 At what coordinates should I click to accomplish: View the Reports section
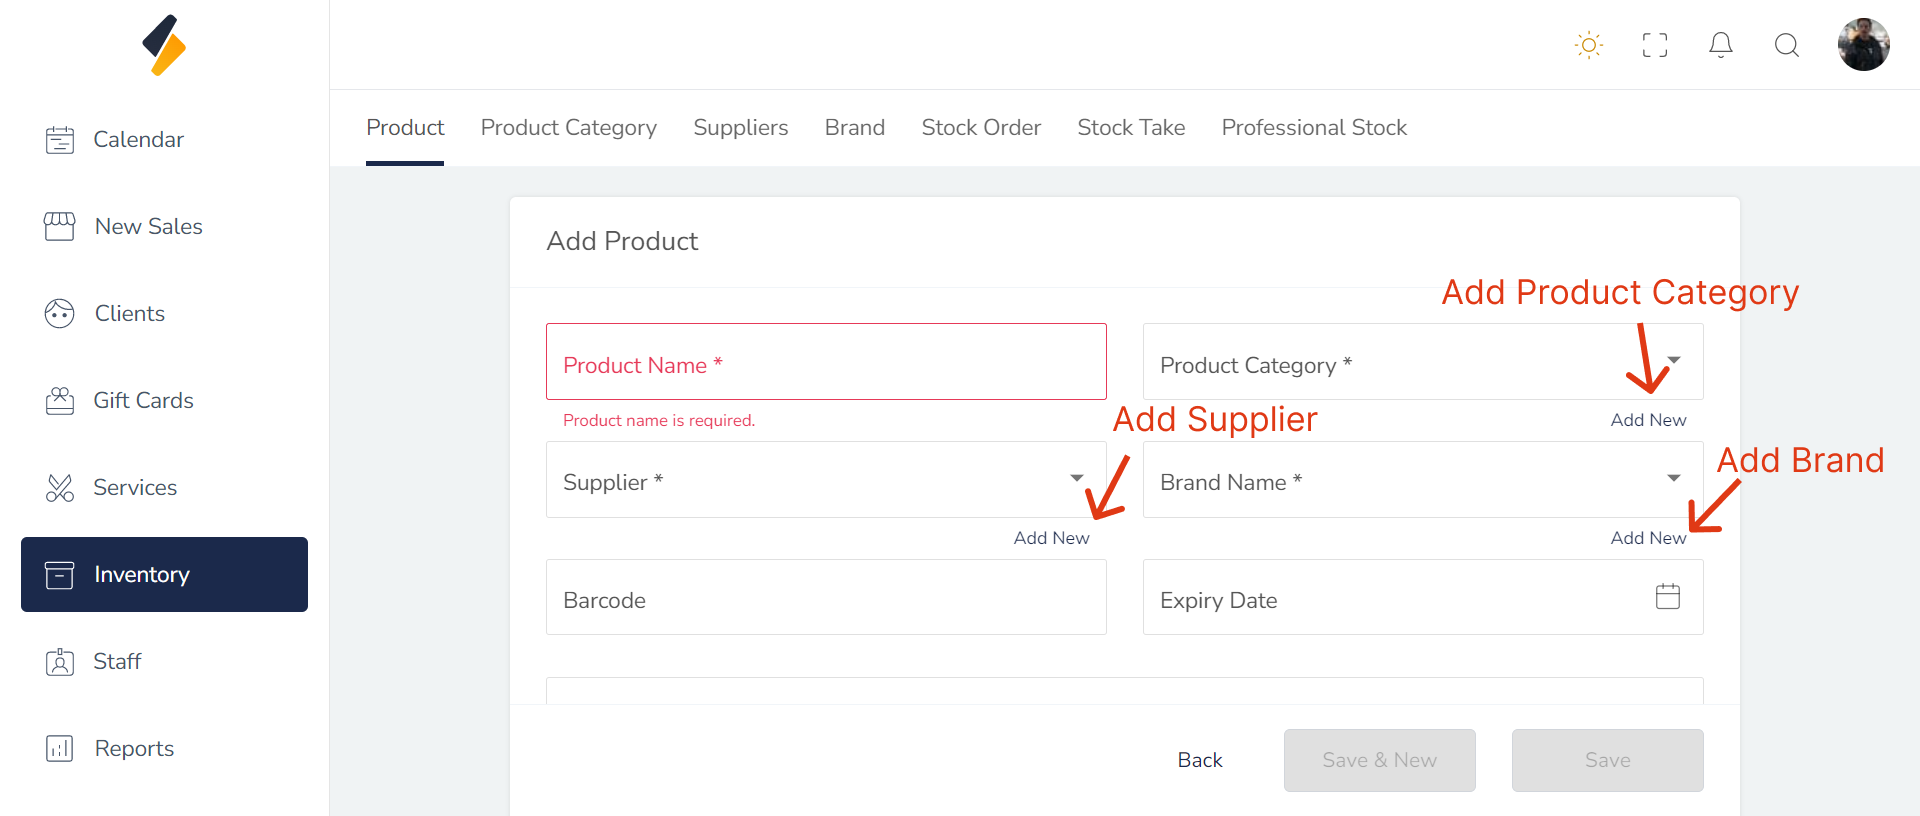[x=134, y=749]
